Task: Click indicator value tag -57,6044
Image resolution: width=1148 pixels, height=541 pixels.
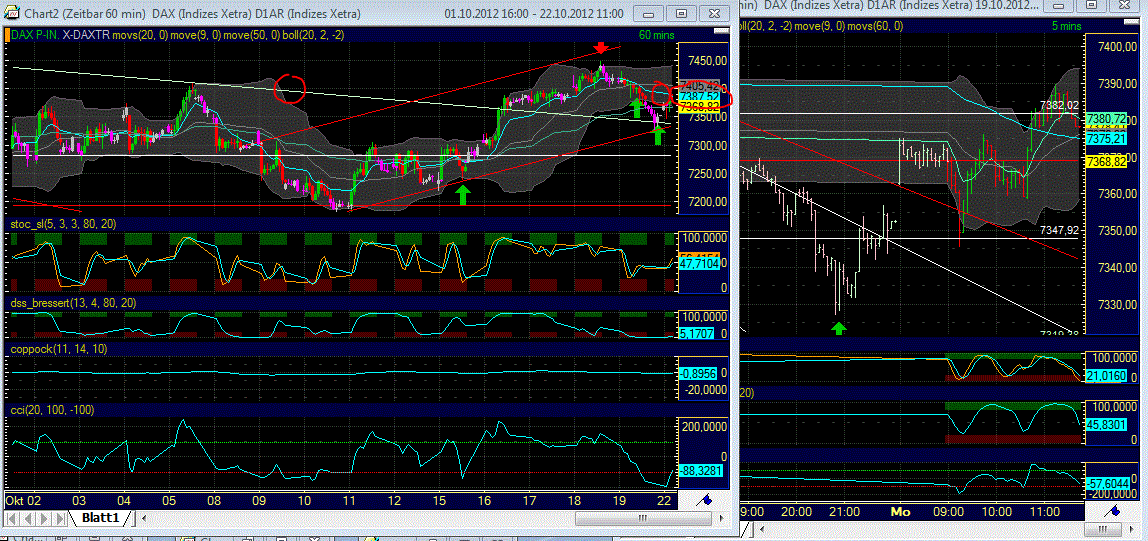Action: coord(1106,484)
